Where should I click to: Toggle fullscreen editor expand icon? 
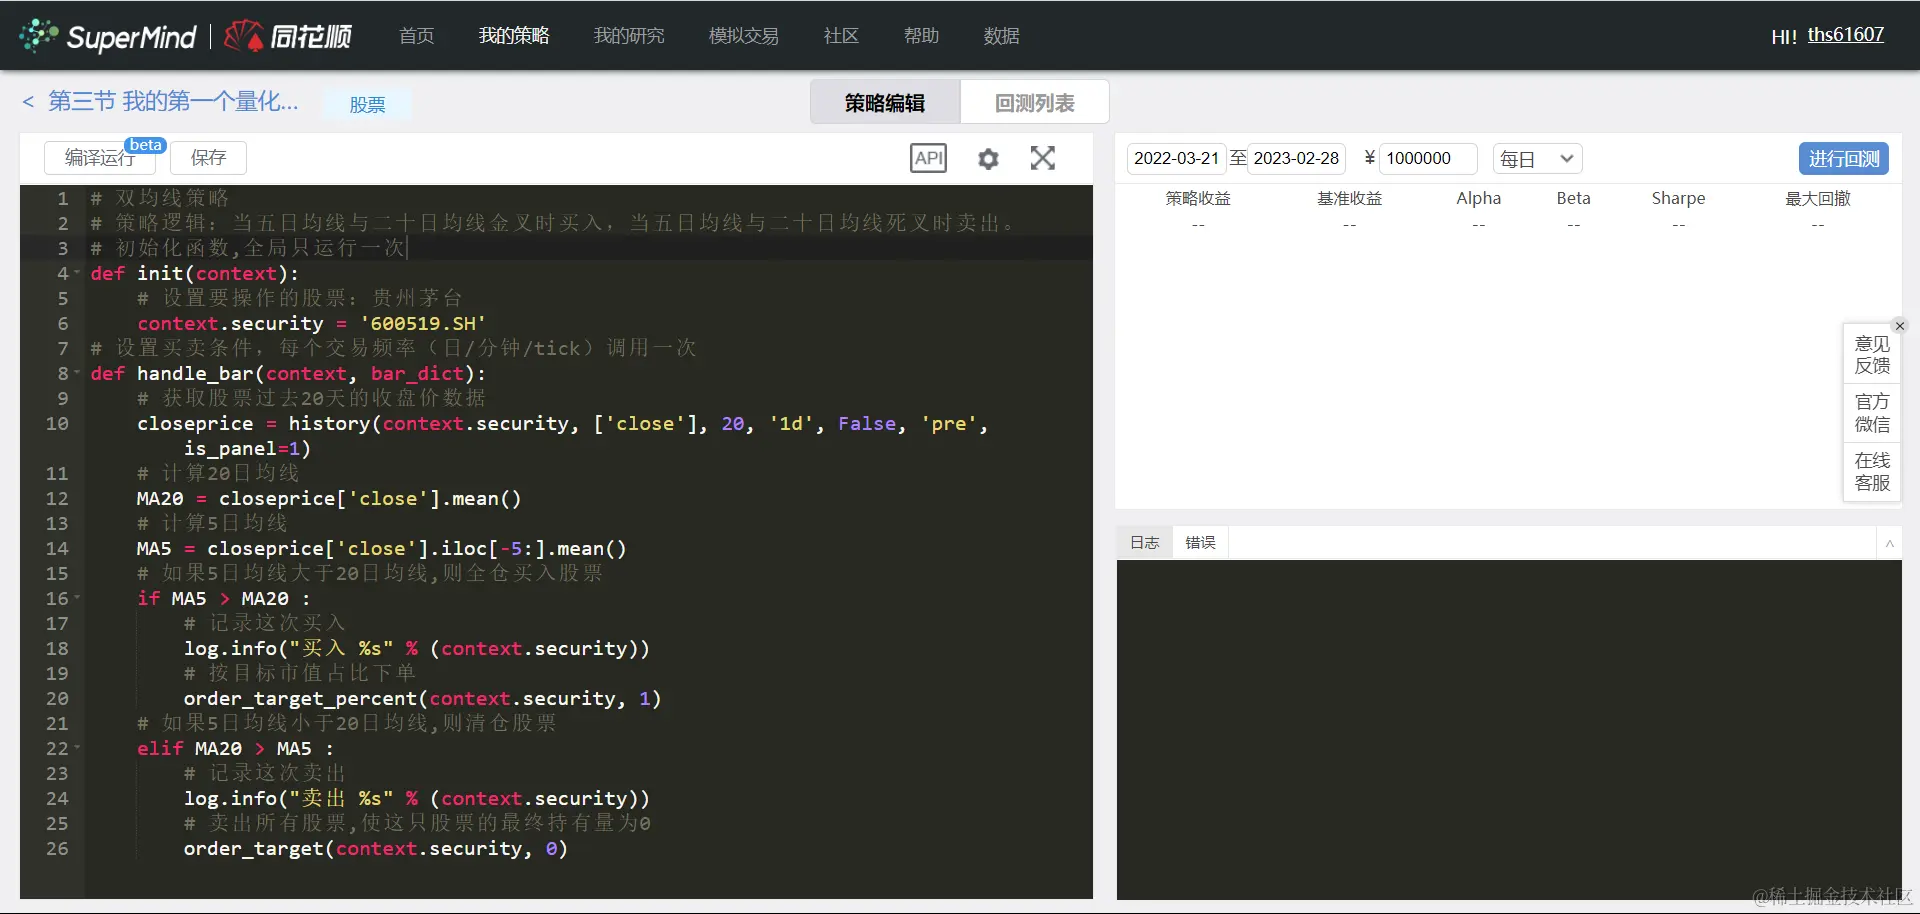click(x=1043, y=158)
